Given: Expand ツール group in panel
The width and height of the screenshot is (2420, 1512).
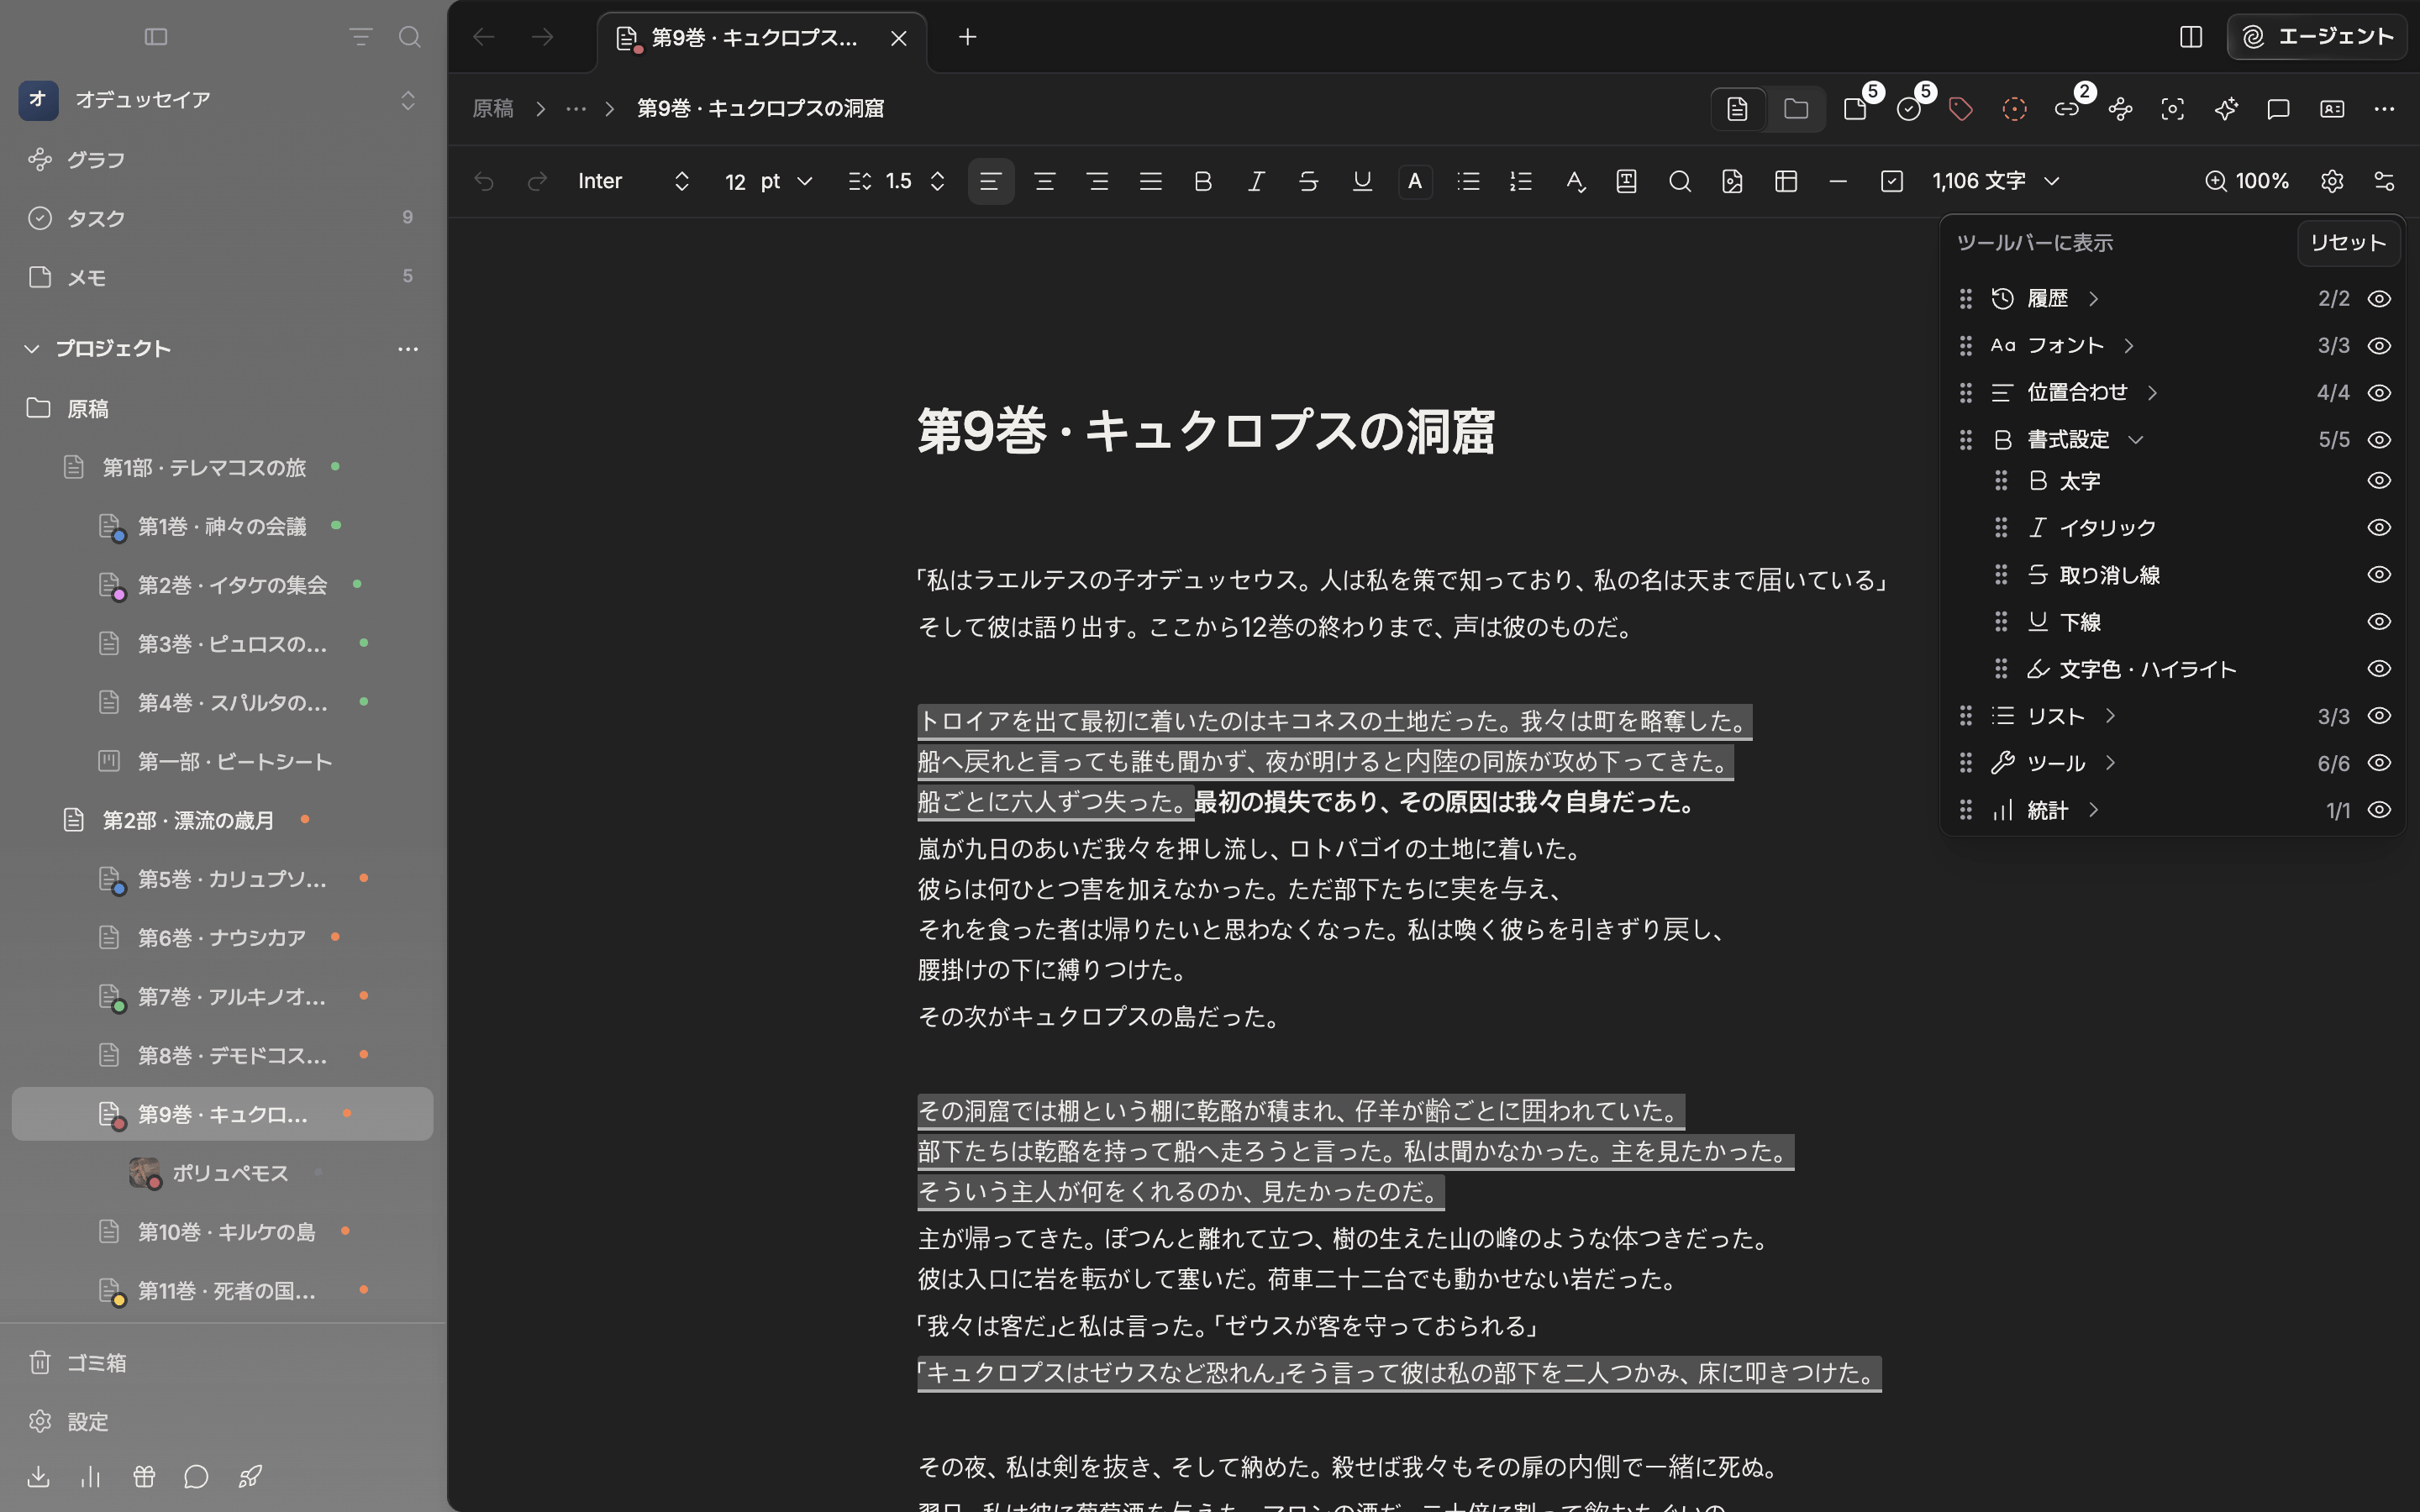Looking at the screenshot, I should [2110, 763].
